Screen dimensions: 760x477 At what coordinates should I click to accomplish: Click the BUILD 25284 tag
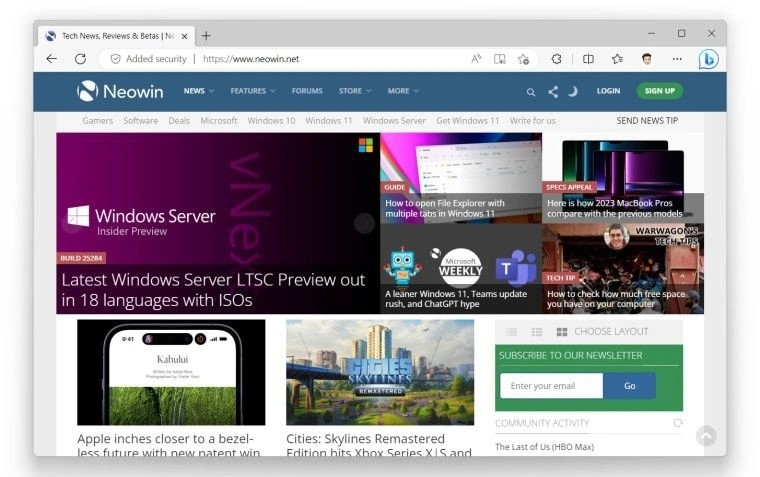pos(81,258)
